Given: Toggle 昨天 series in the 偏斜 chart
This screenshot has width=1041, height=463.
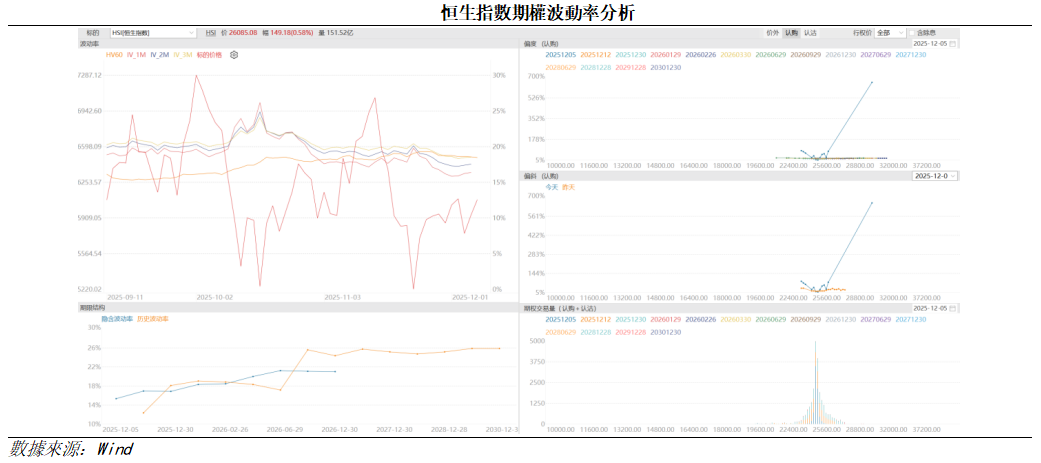Looking at the screenshot, I should [569, 187].
